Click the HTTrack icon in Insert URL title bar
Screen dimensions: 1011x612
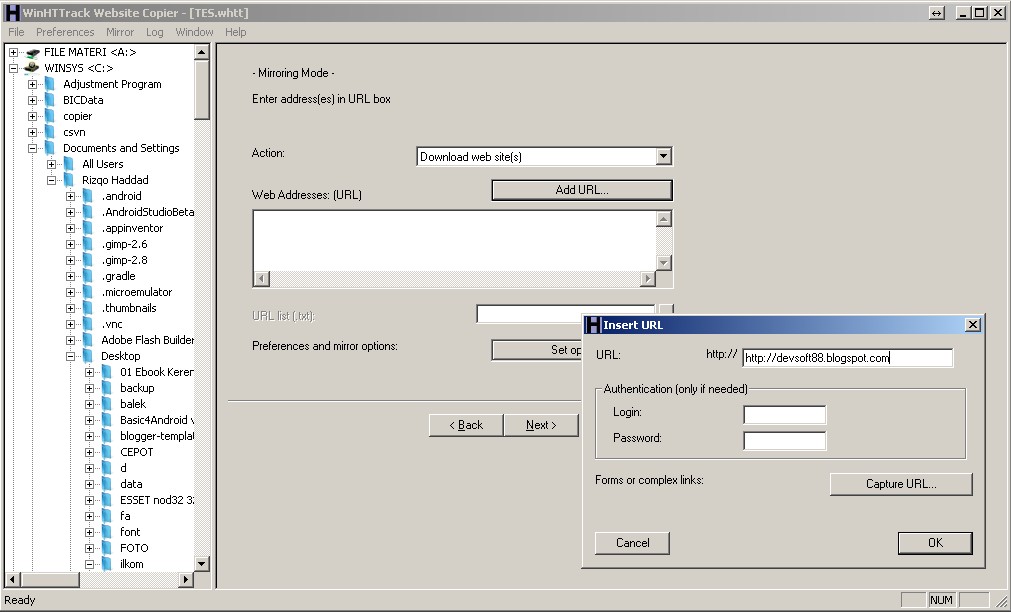click(x=593, y=325)
